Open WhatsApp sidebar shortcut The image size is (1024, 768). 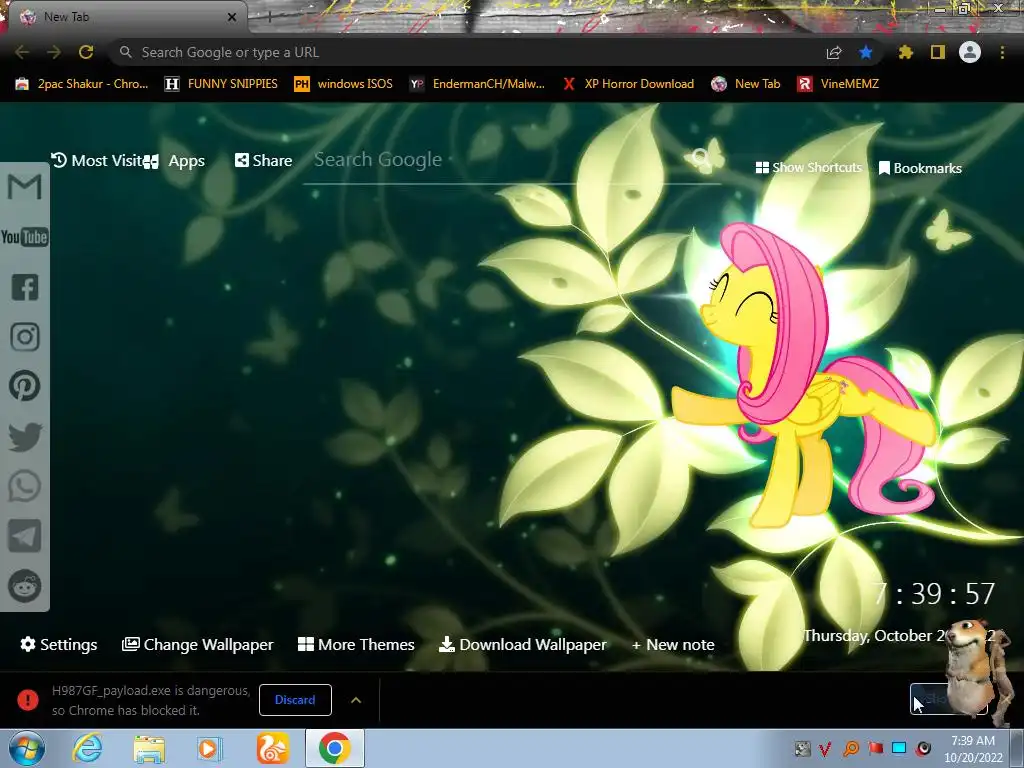[25, 487]
